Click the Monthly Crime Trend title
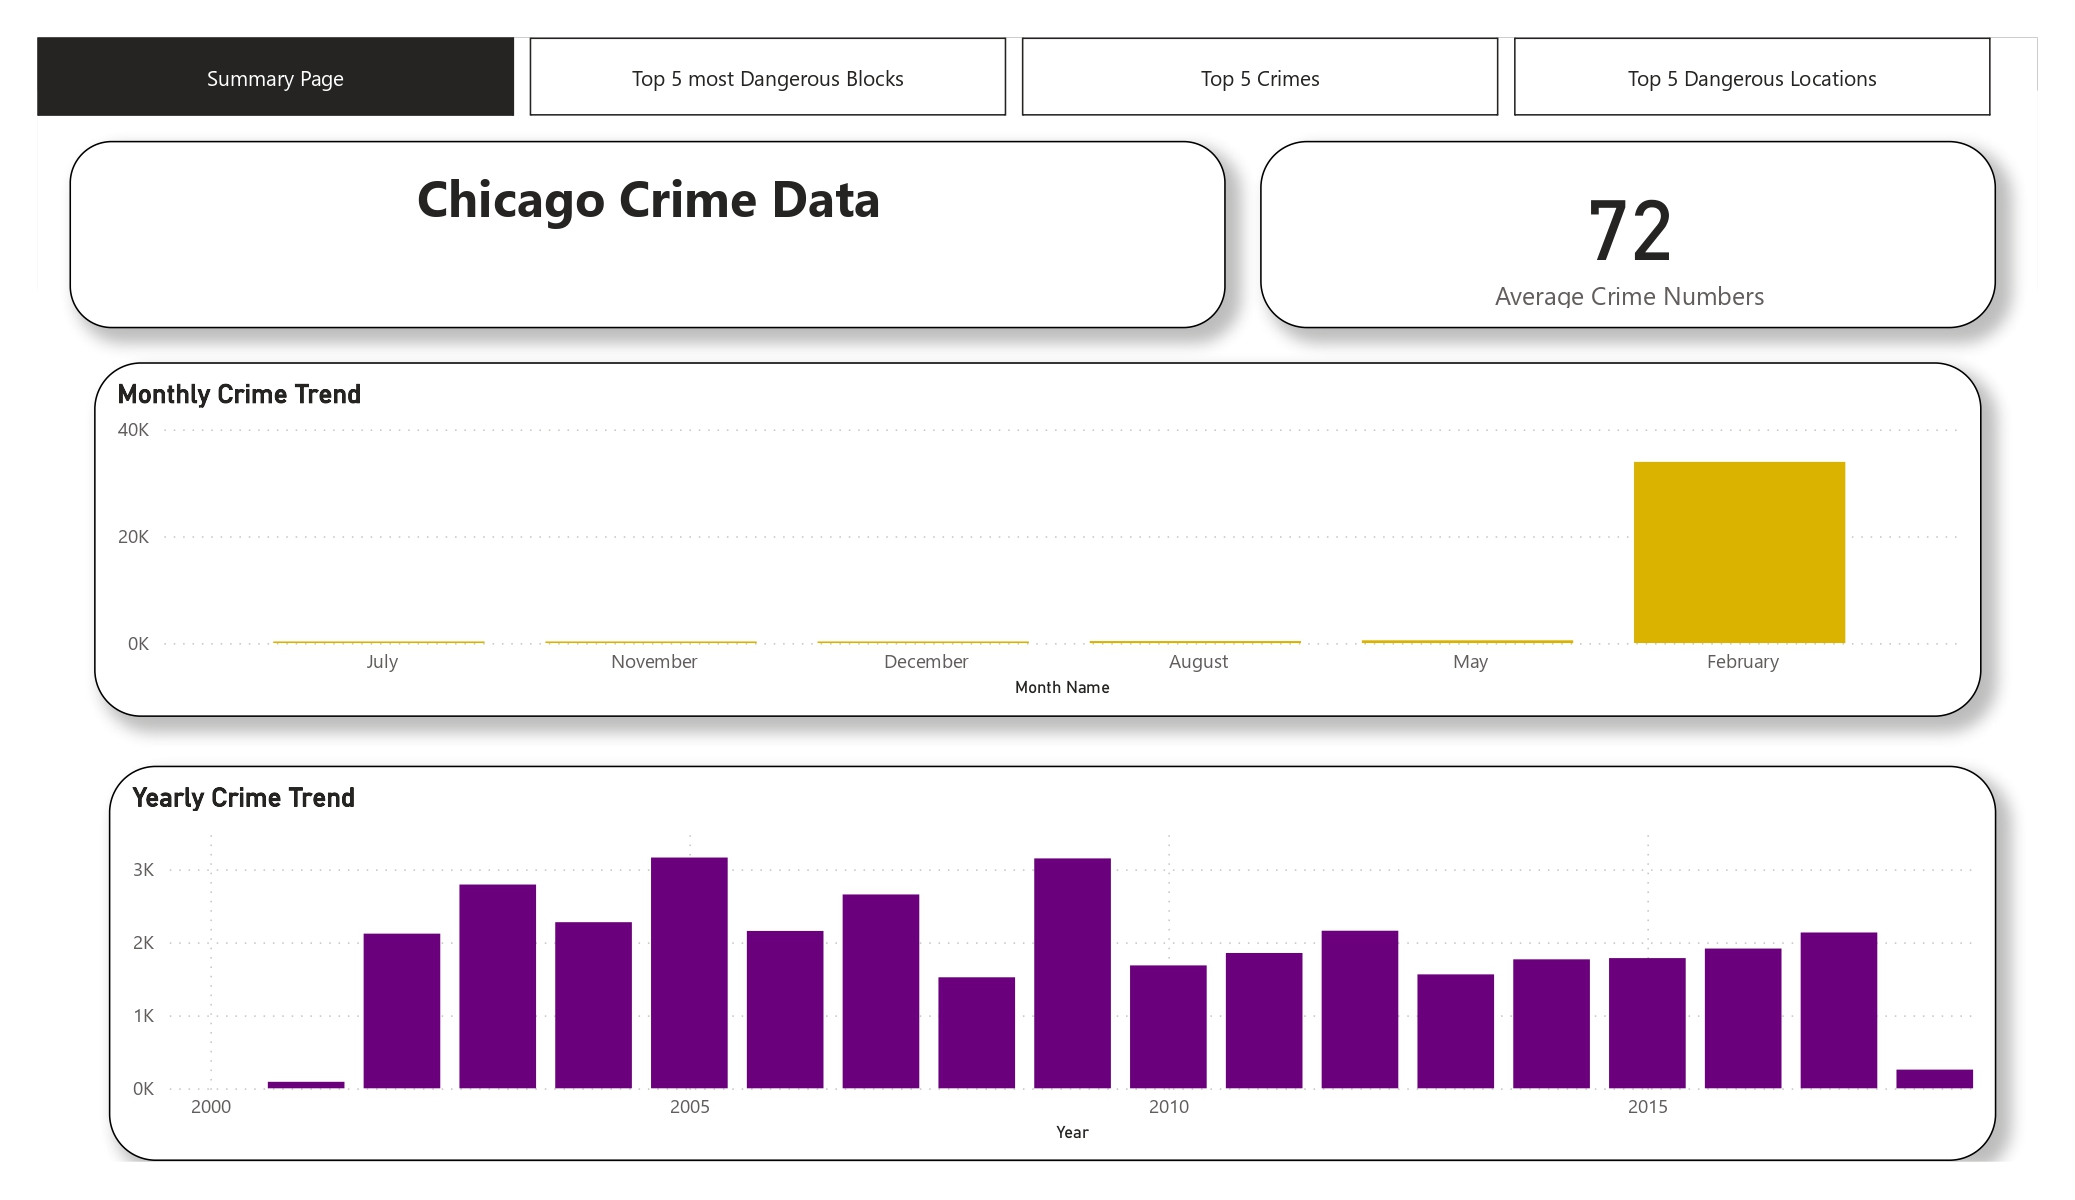 click(x=239, y=394)
